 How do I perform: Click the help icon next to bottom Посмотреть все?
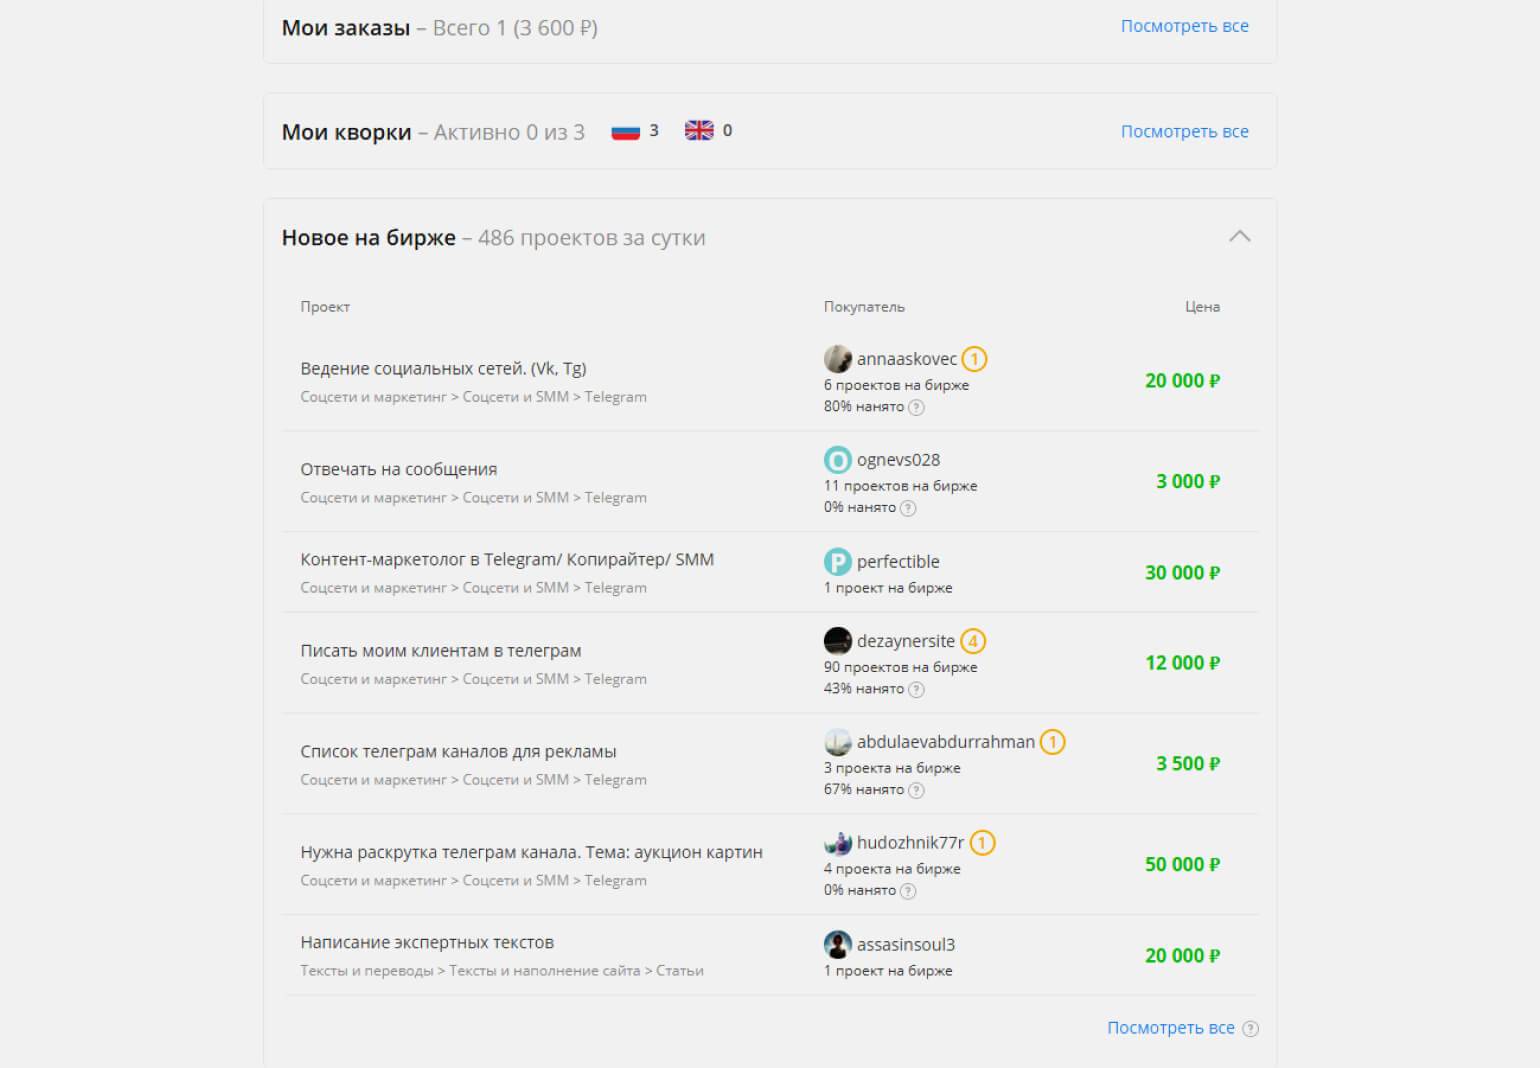click(1250, 1028)
